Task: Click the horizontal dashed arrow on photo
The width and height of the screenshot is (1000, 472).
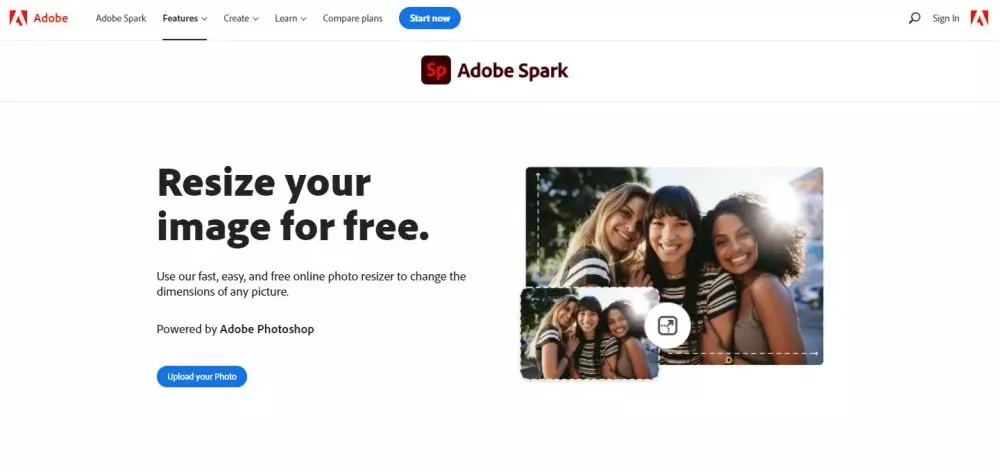Action: (743, 353)
